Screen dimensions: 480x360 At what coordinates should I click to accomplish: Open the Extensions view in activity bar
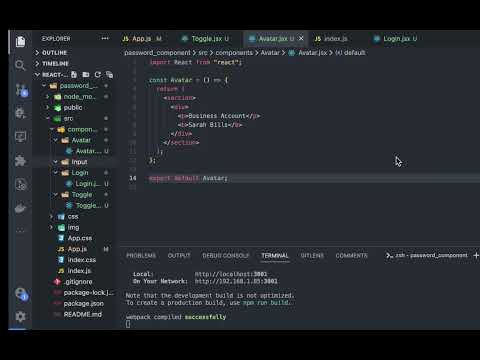pos(20,161)
